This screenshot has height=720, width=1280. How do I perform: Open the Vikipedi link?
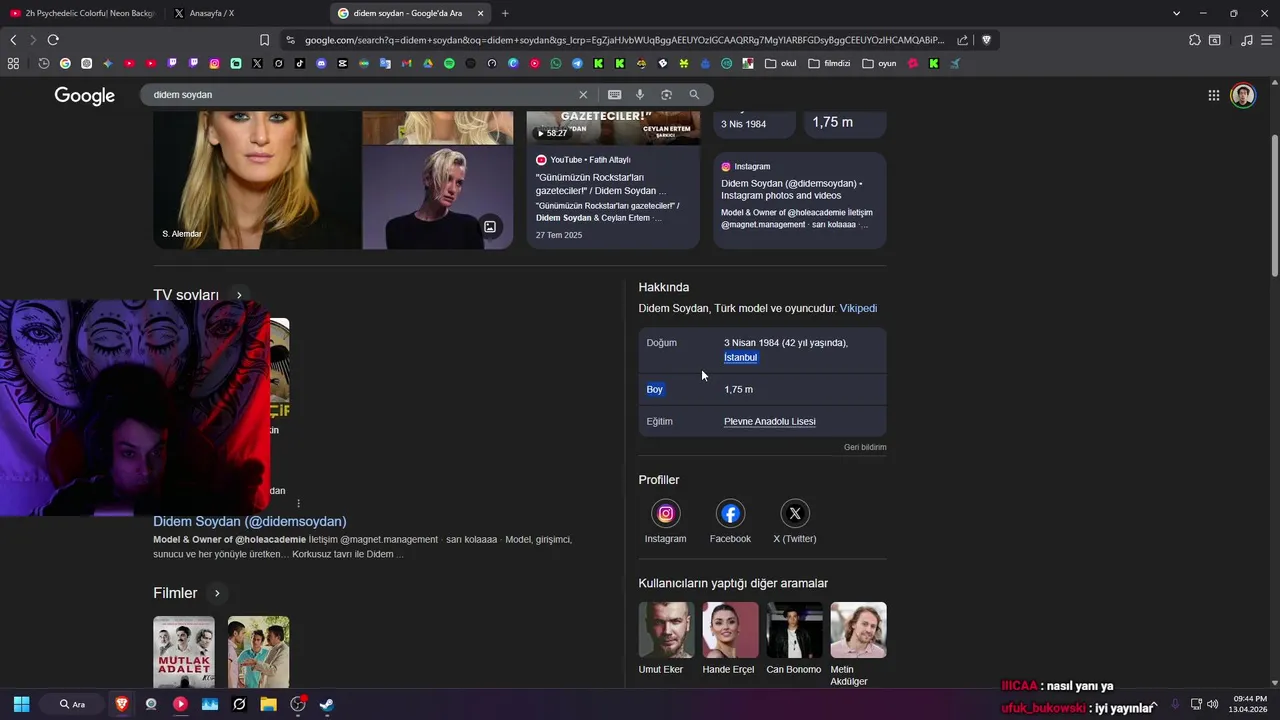point(858,308)
